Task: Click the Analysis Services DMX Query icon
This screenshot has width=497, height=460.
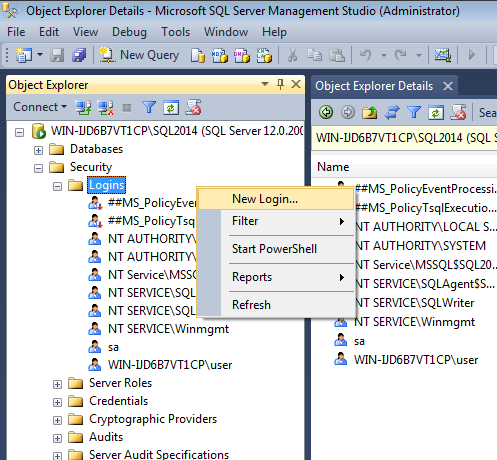Action: tap(242, 55)
